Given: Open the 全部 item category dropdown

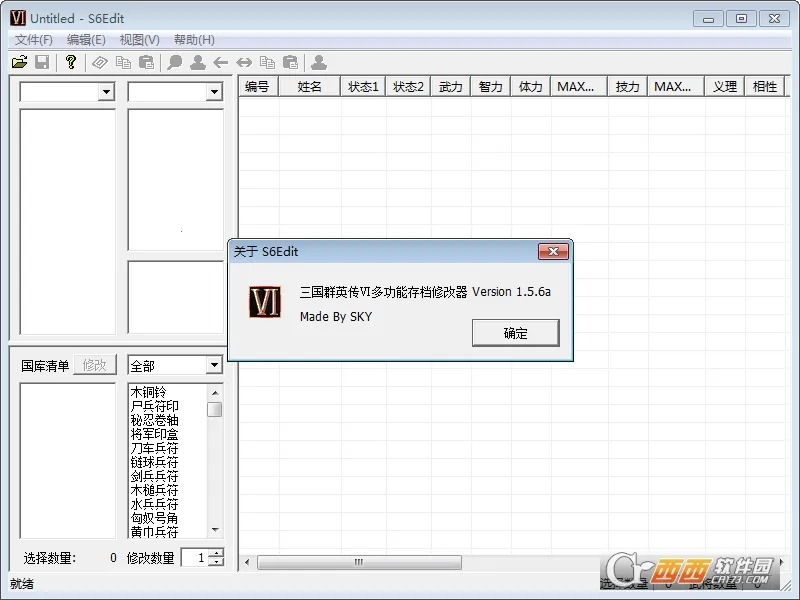Looking at the screenshot, I should 214,365.
